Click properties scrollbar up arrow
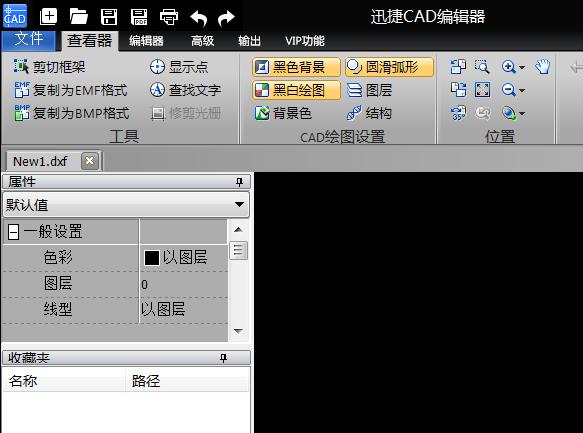583x433 pixels. [238, 230]
